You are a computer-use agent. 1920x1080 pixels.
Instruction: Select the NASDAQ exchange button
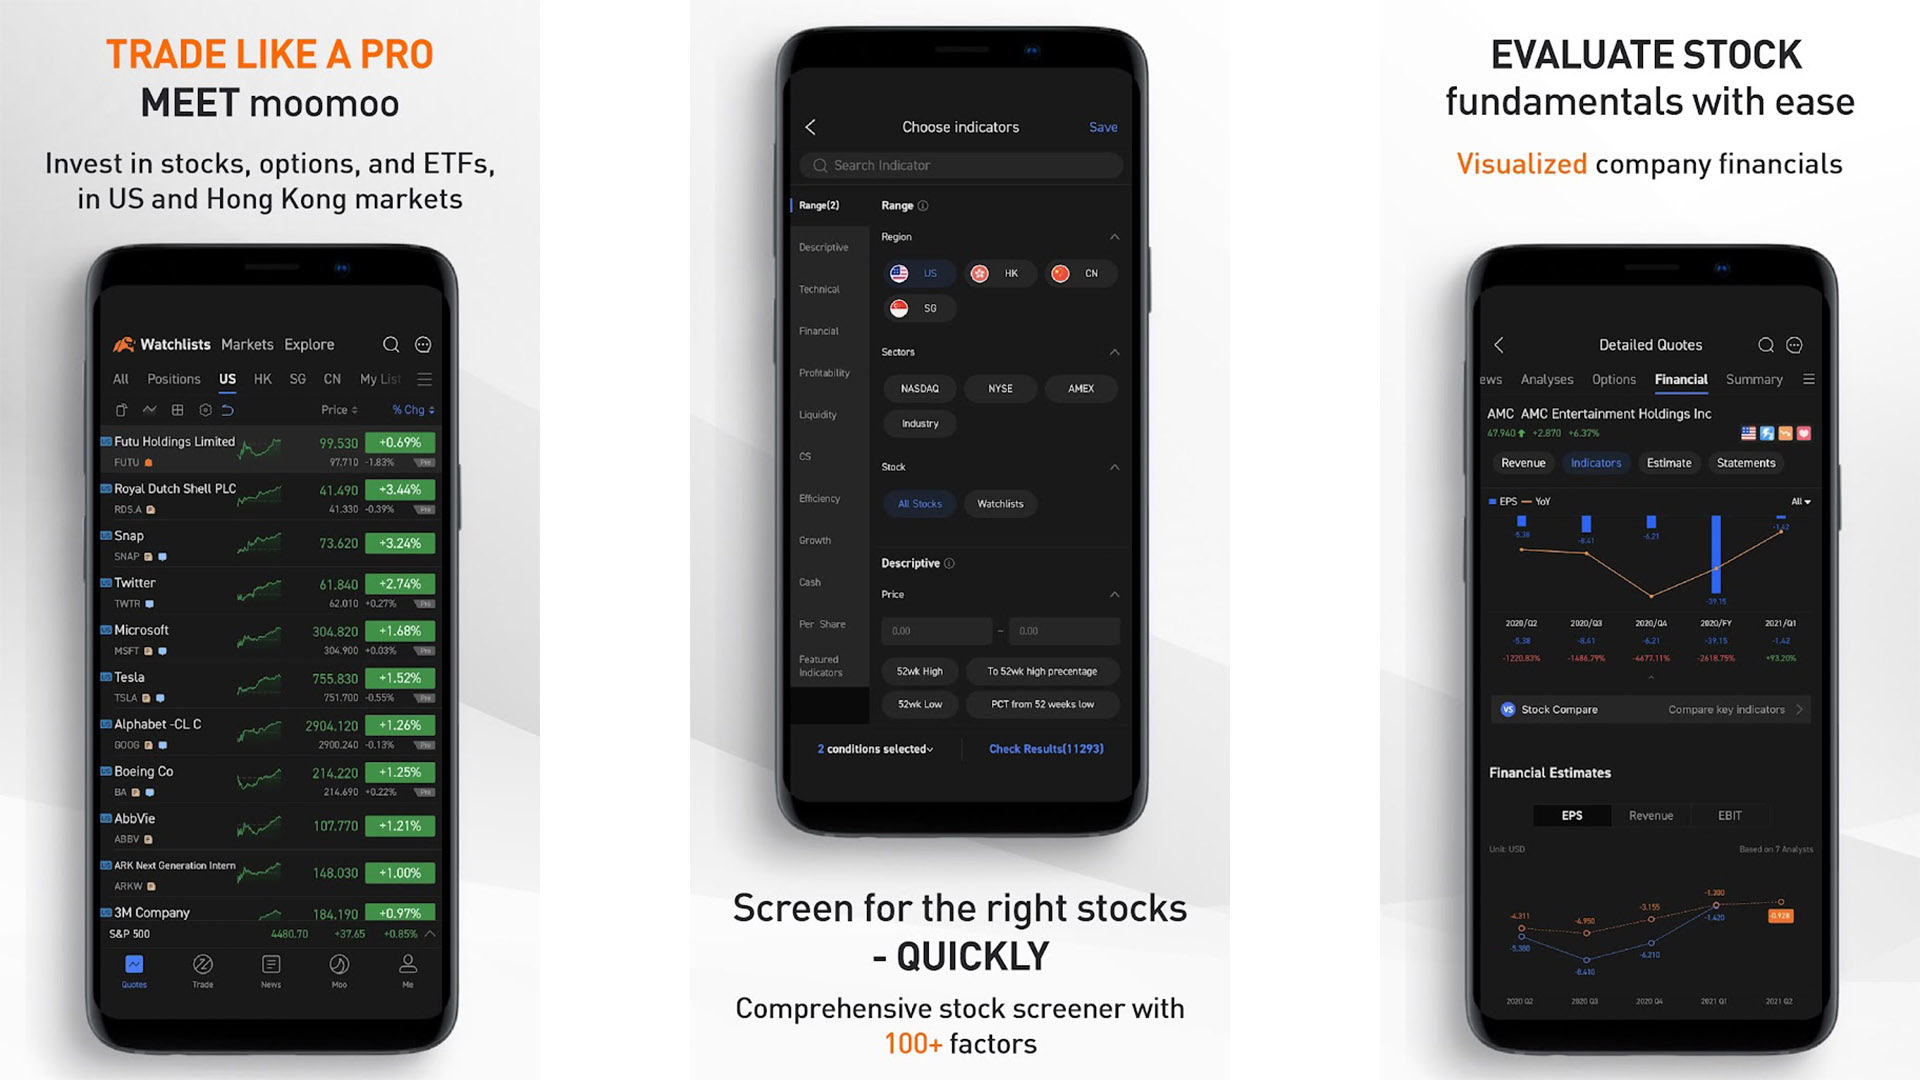pyautogui.click(x=918, y=388)
